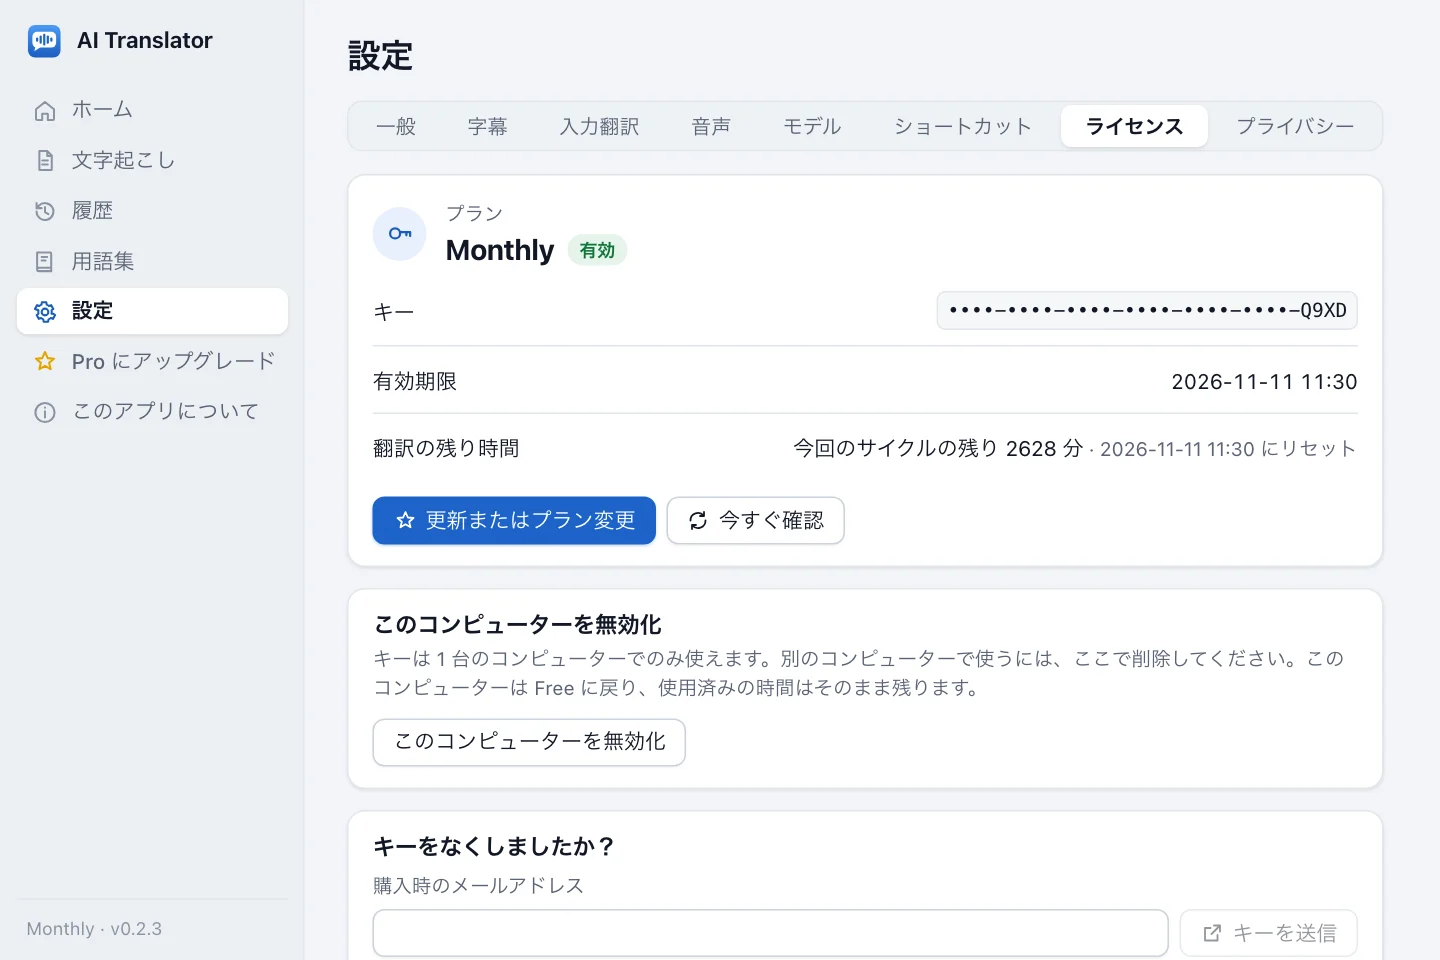Viewport: 1440px width, 960px height.
Task: Click the 更新またはプラン変更 button
Action: pyautogui.click(x=514, y=521)
